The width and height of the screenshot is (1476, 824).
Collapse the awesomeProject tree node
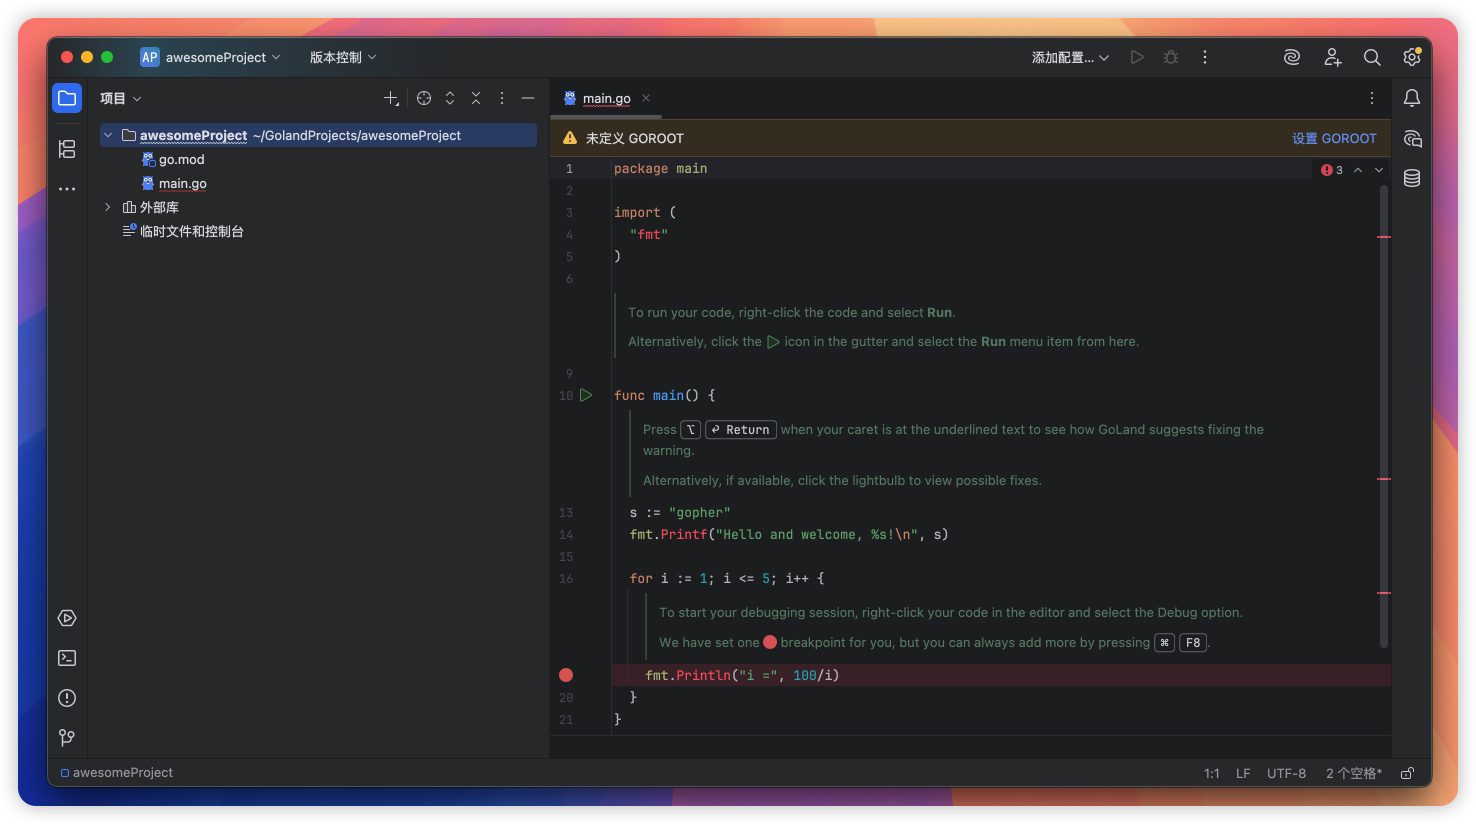(108, 135)
